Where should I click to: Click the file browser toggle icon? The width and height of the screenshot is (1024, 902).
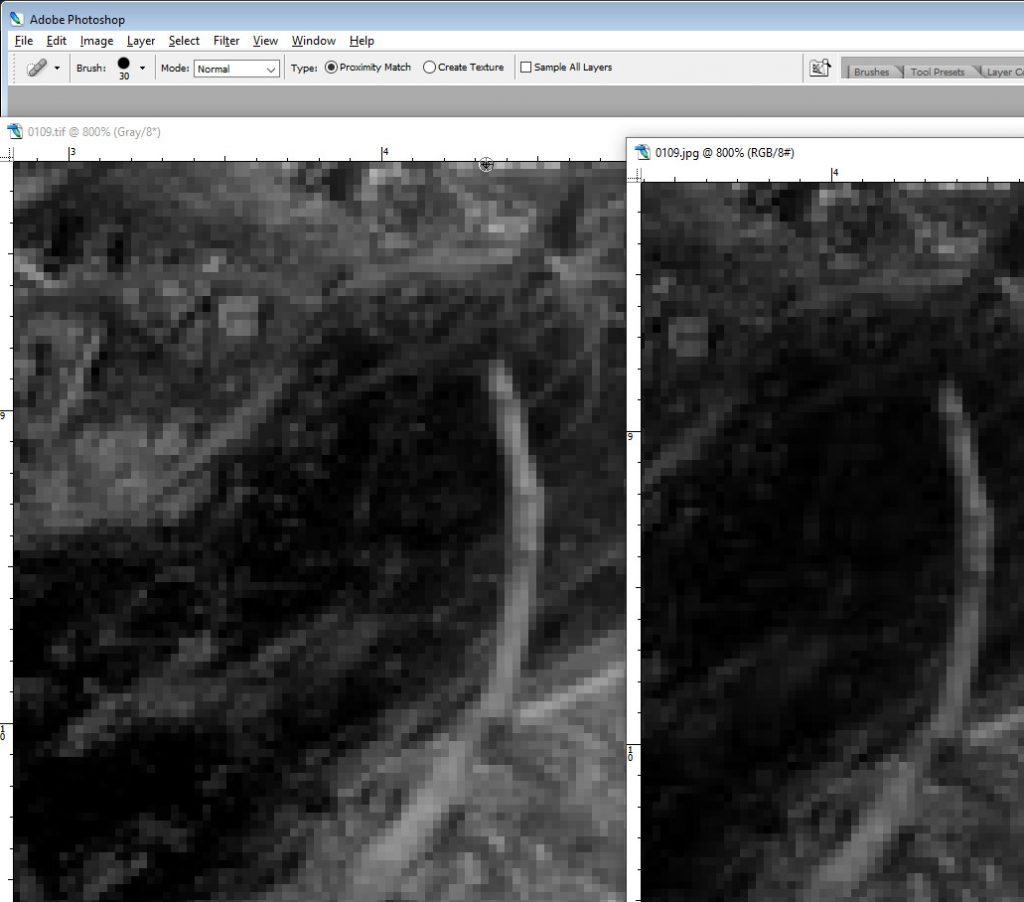tap(820, 68)
